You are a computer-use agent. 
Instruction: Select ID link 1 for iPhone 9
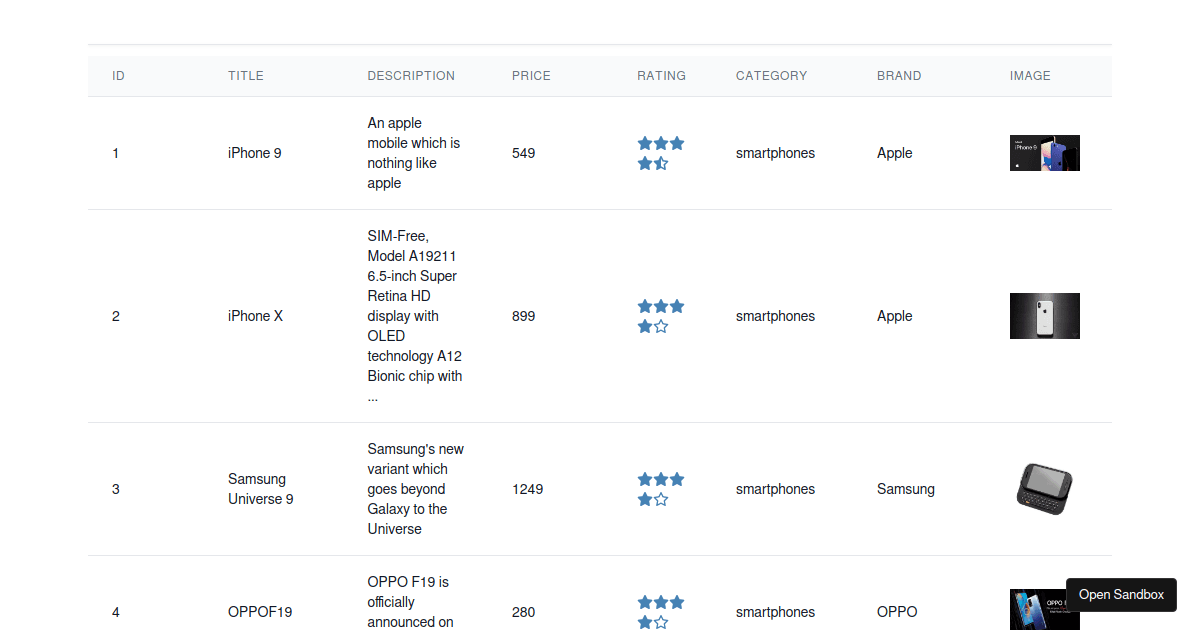coord(115,153)
